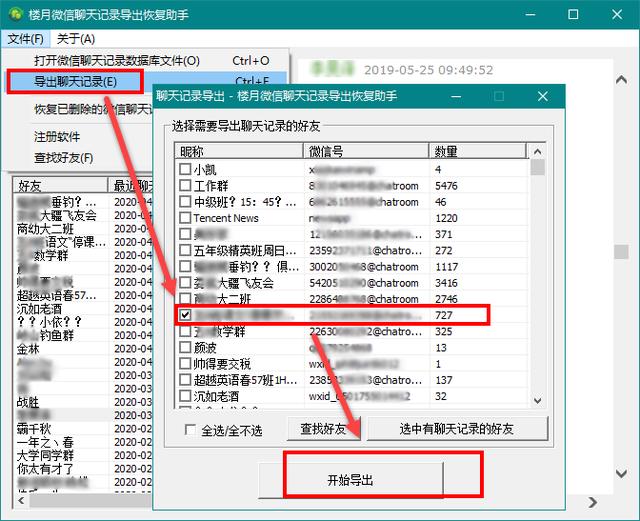Screen dimensions: 640x521
Task: Tick the checkbox for 小凯
Action: (x=185, y=169)
